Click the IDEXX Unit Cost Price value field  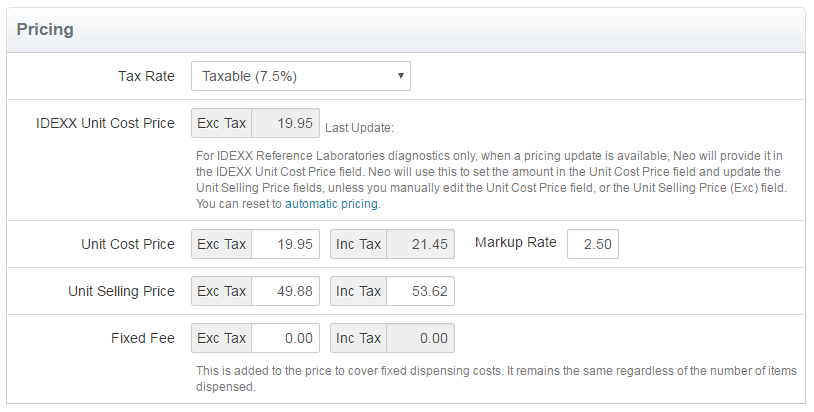[x=286, y=124]
